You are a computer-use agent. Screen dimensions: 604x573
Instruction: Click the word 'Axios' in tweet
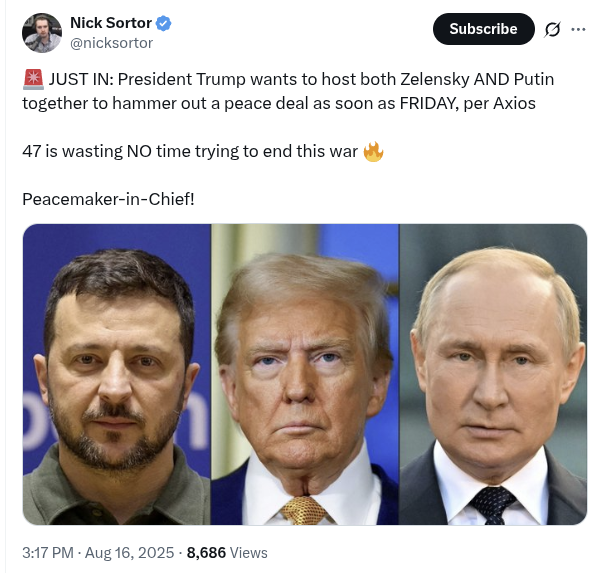click(x=514, y=103)
